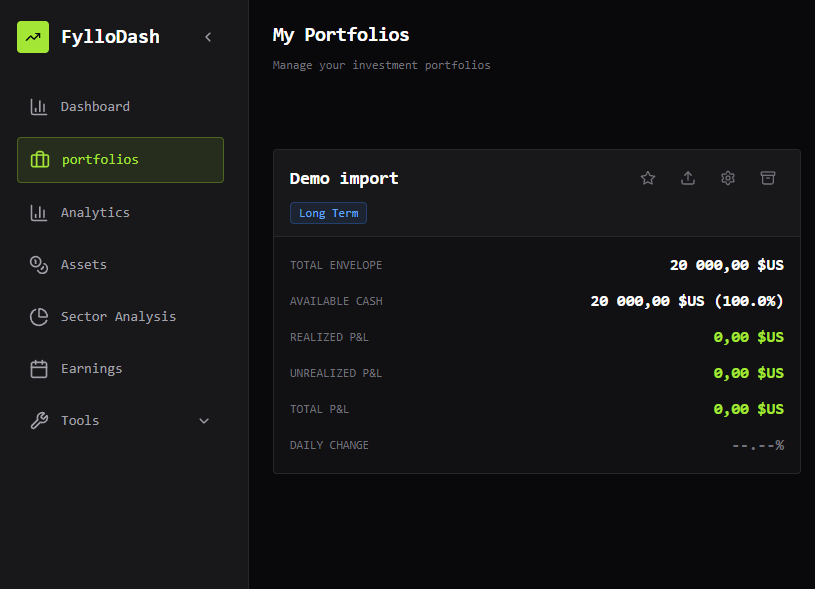The height and width of the screenshot is (589, 815).
Task: Click the export icon on the Demo import card
Action: tap(687, 177)
